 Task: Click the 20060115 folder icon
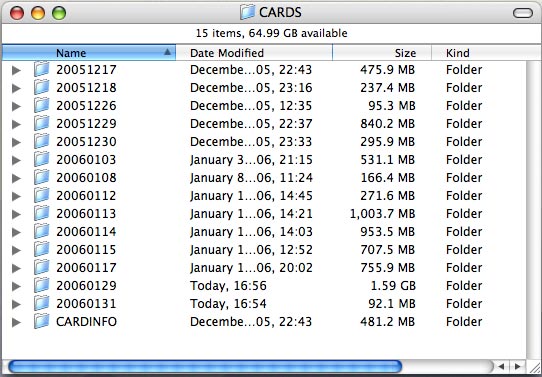pyautogui.click(x=41, y=249)
